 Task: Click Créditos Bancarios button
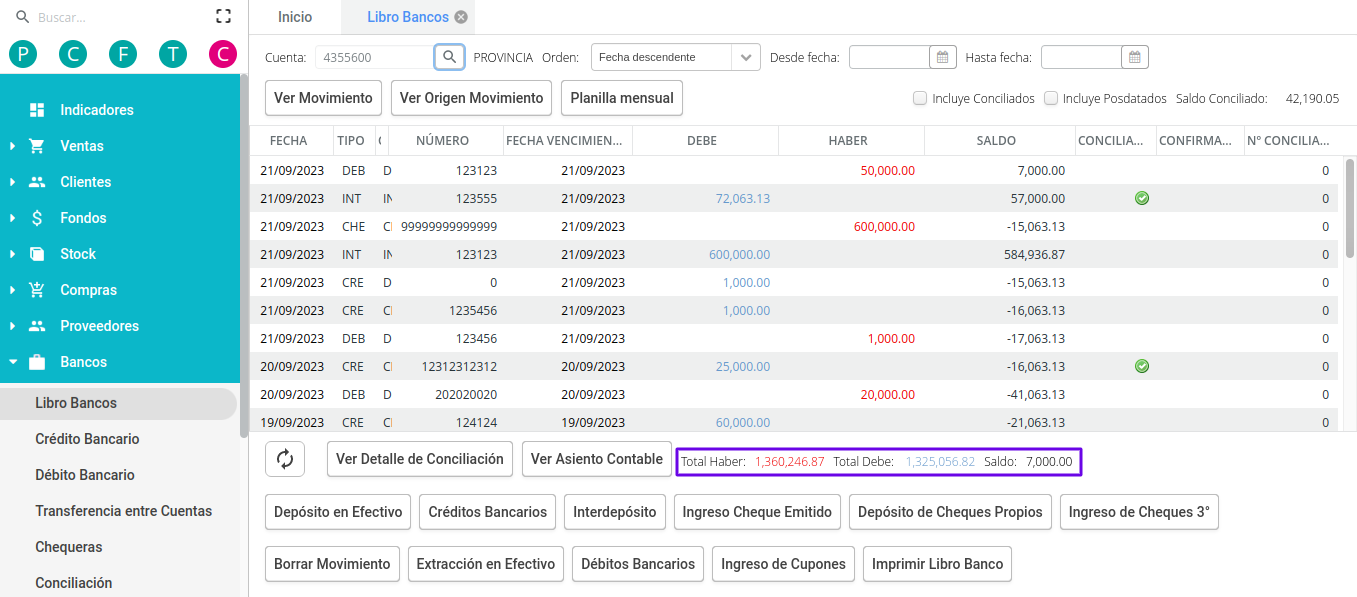coord(488,512)
